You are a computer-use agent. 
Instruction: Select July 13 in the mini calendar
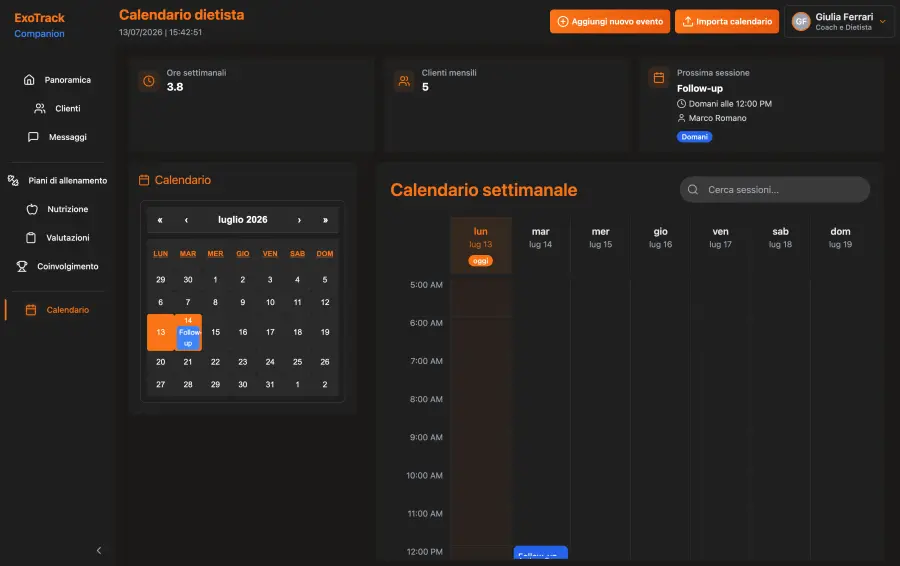[x=161, y=332]
